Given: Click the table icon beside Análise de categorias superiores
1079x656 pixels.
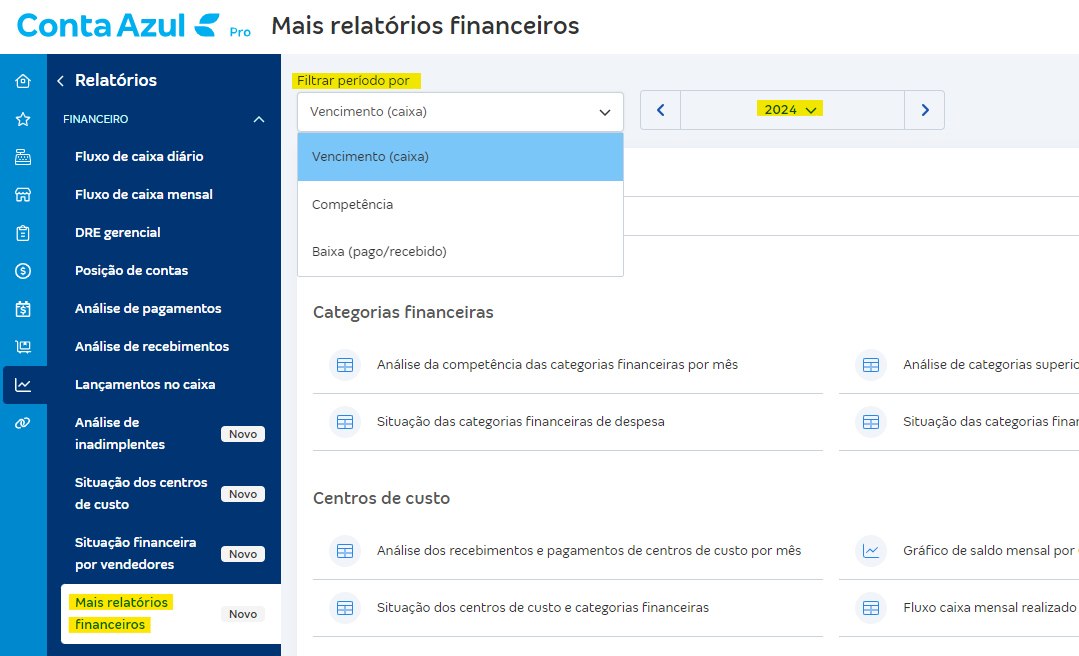Looking at the screenshot, I should 870,365.
